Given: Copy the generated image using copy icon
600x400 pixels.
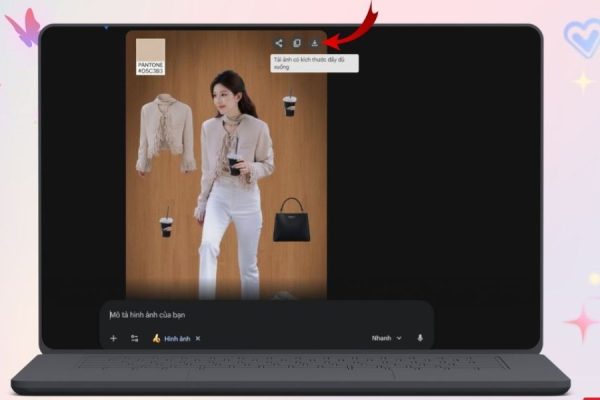Looking at the screenshot, I should [297, 43].
